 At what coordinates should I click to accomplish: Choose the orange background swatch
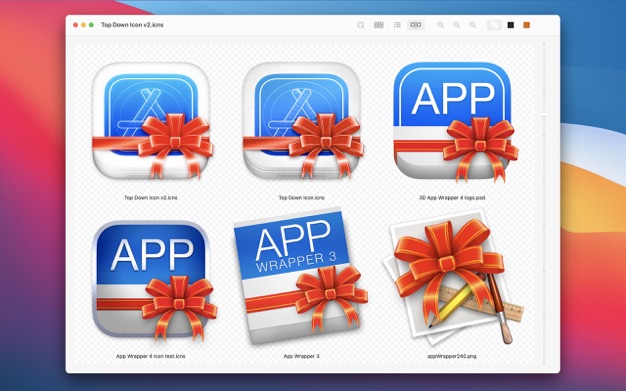point(527,25)
